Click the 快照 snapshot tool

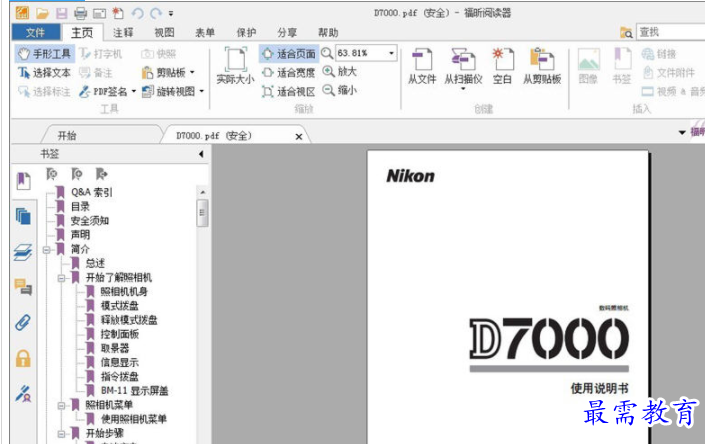pos(159,54)
